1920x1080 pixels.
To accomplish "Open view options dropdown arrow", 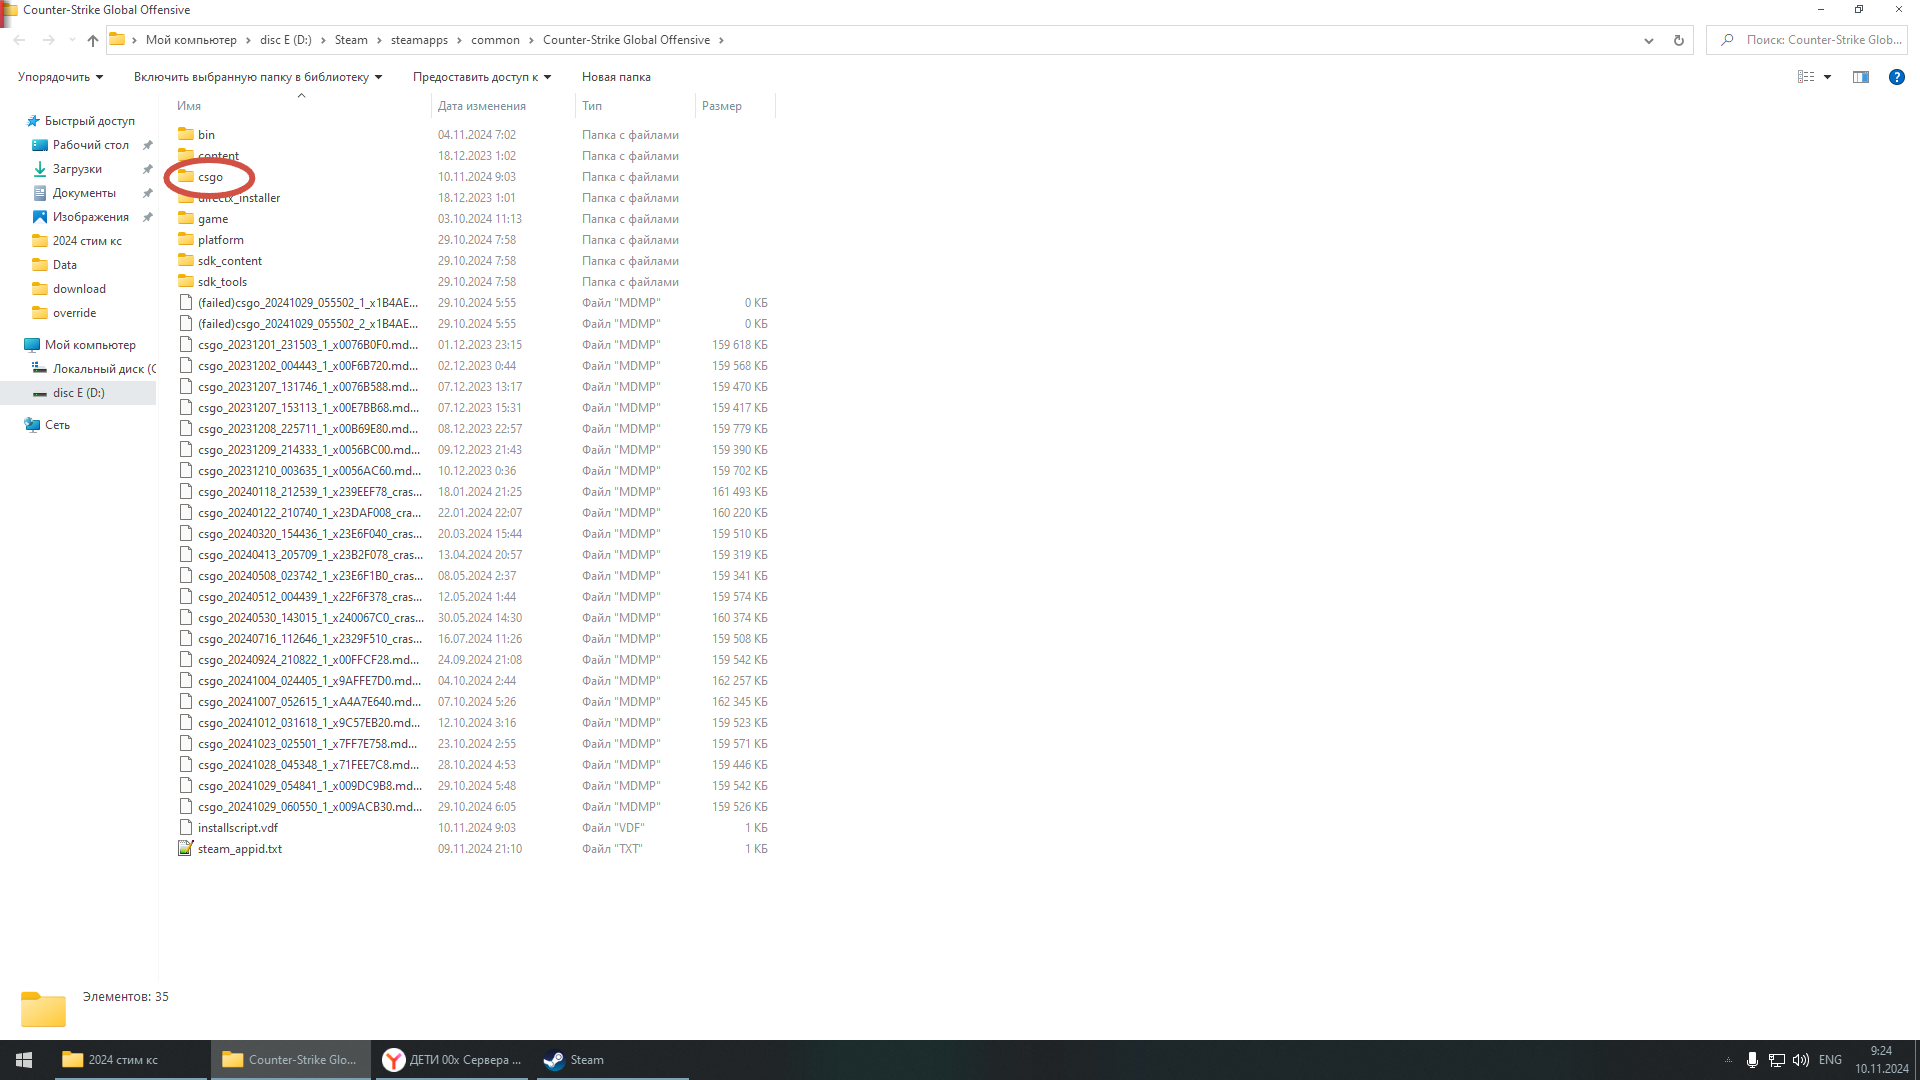I will point(1827,77).
